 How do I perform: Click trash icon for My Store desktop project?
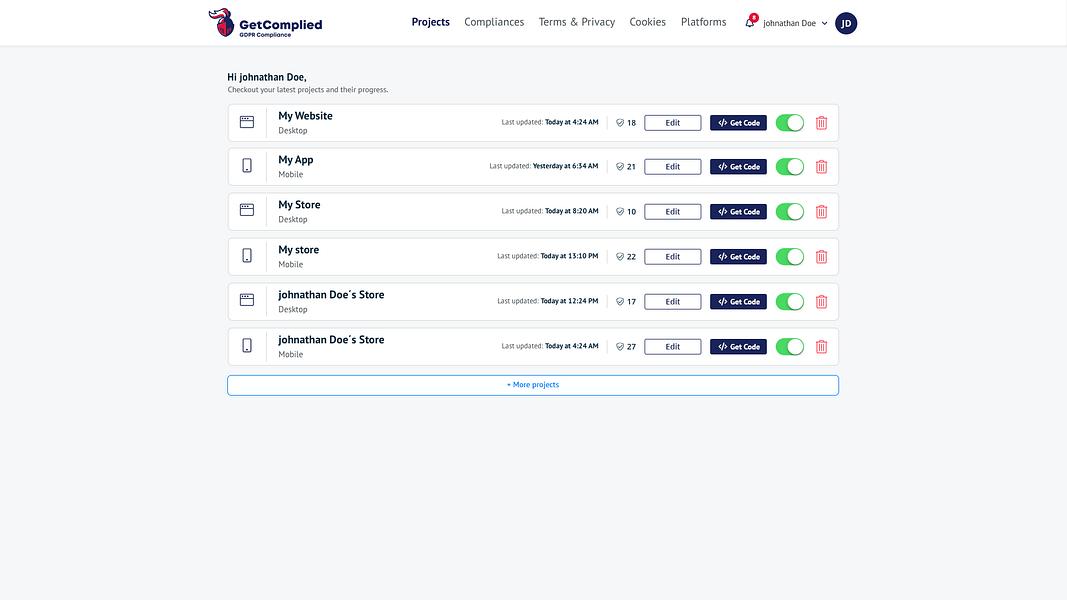click(821, 212)
